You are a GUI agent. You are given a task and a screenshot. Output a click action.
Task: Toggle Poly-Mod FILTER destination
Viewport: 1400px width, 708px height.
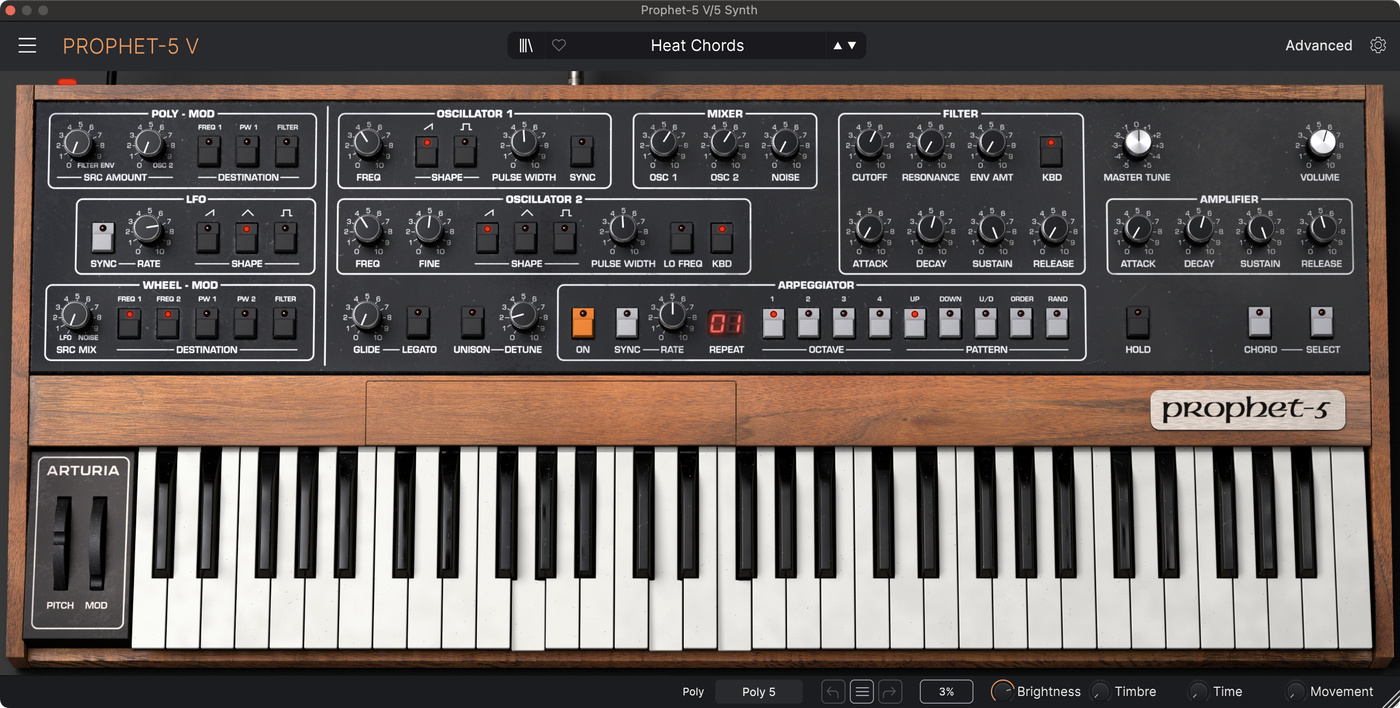coord(287,151)
